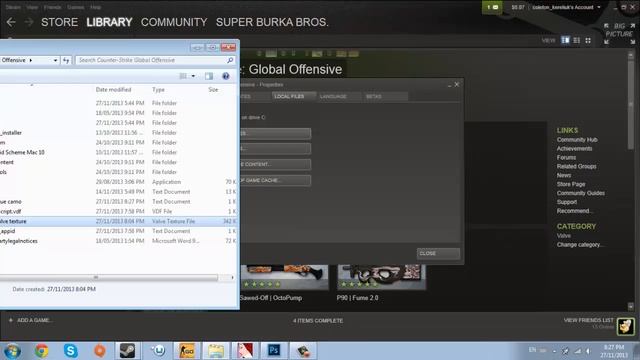Viewport: 640px width, 360px height.
Task: Go forward with Steam's forward arrow
Action: [x=29, y=22]
